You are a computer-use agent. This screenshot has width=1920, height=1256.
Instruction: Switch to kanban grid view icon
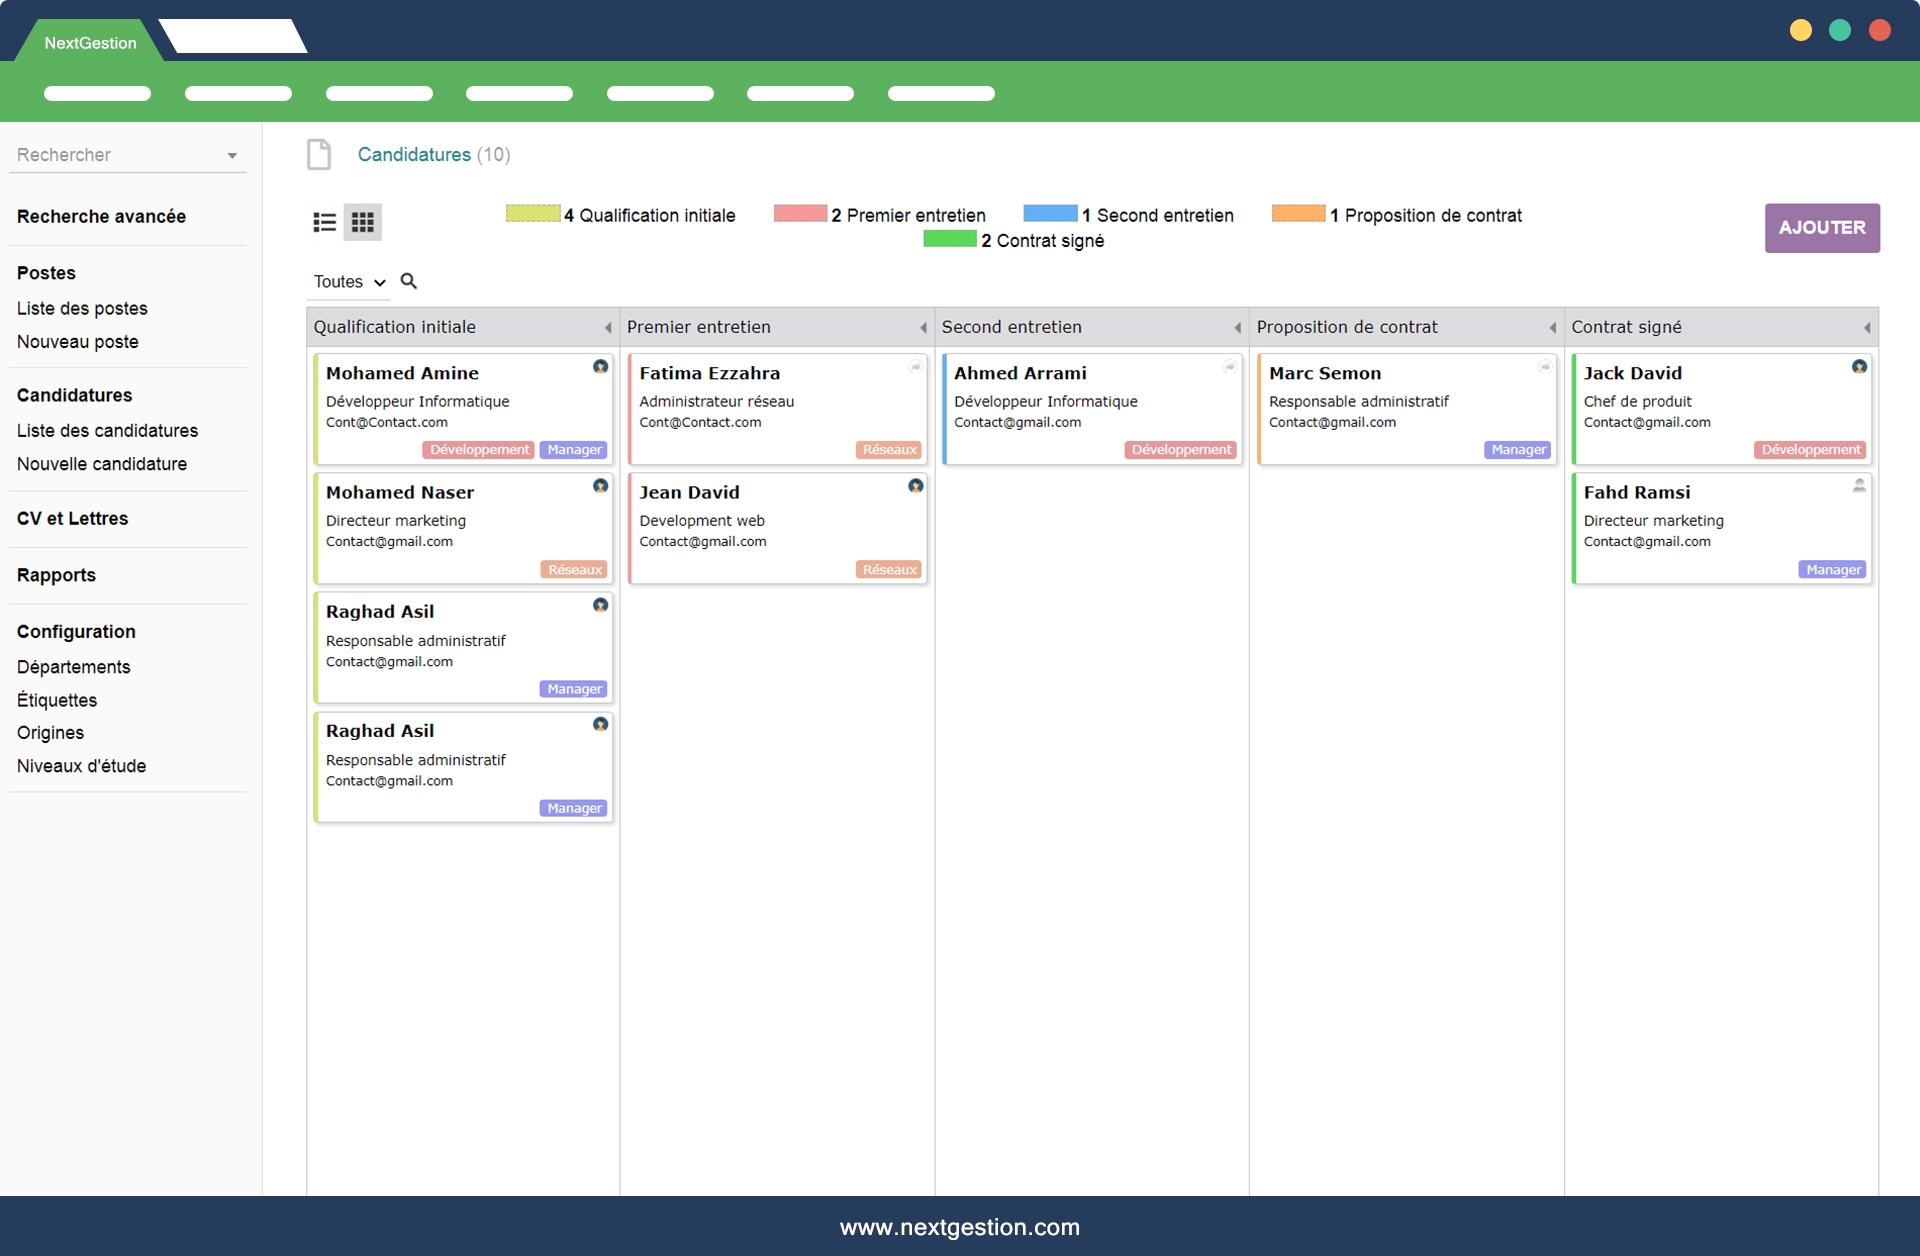(x=362, y=222)
